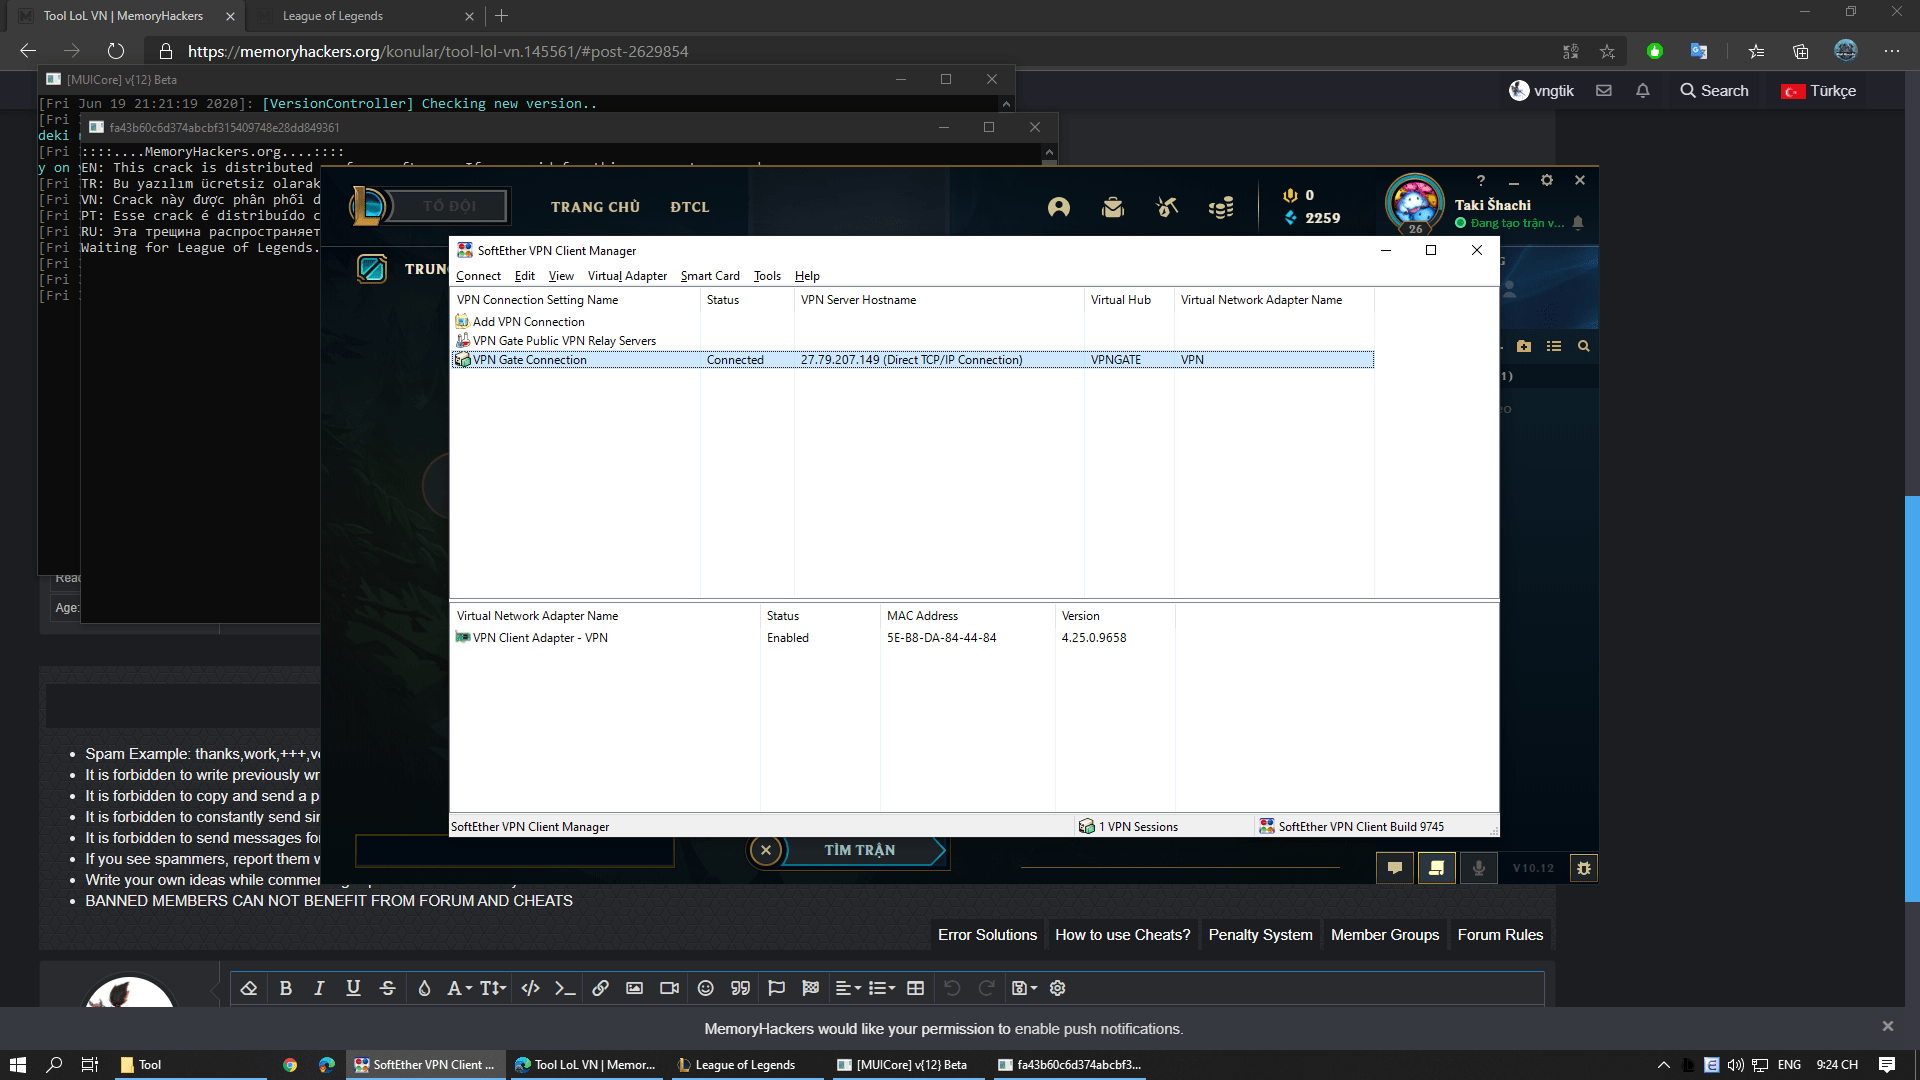
Task: Open forum inbox envelope icon
Action: (x=1604, y=91)
